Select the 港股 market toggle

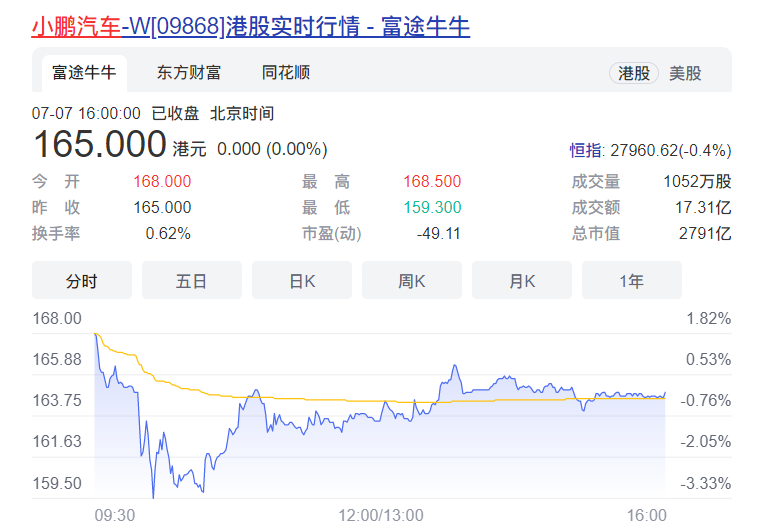633,73
